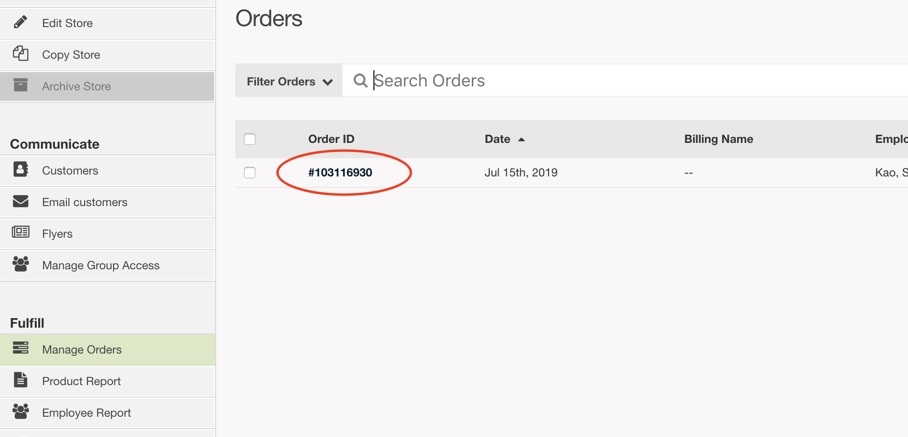Tick the select-all orders checkbox in header
The width and height of the screenshot is (908, 437).
250,139
